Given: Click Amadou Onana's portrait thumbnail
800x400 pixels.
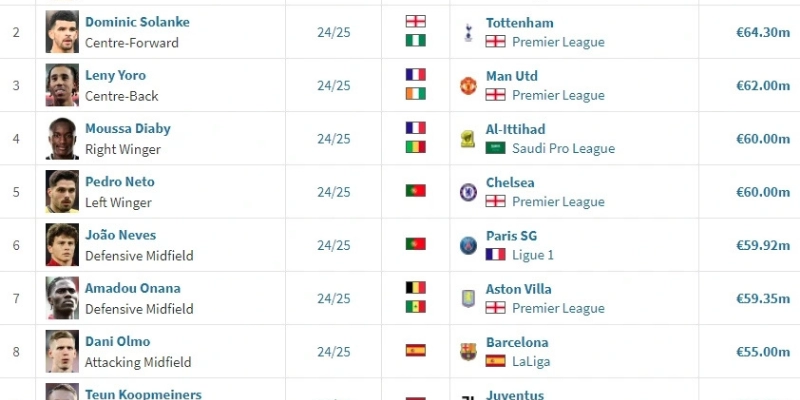Looking at the screenshot, I should pyautogui.click(x=62, y=298).
